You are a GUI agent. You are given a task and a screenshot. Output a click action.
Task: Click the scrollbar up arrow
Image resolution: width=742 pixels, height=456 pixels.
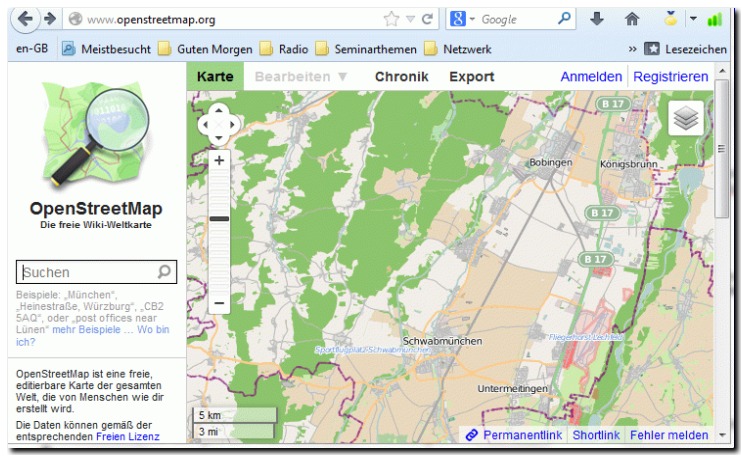coord(722,71)
